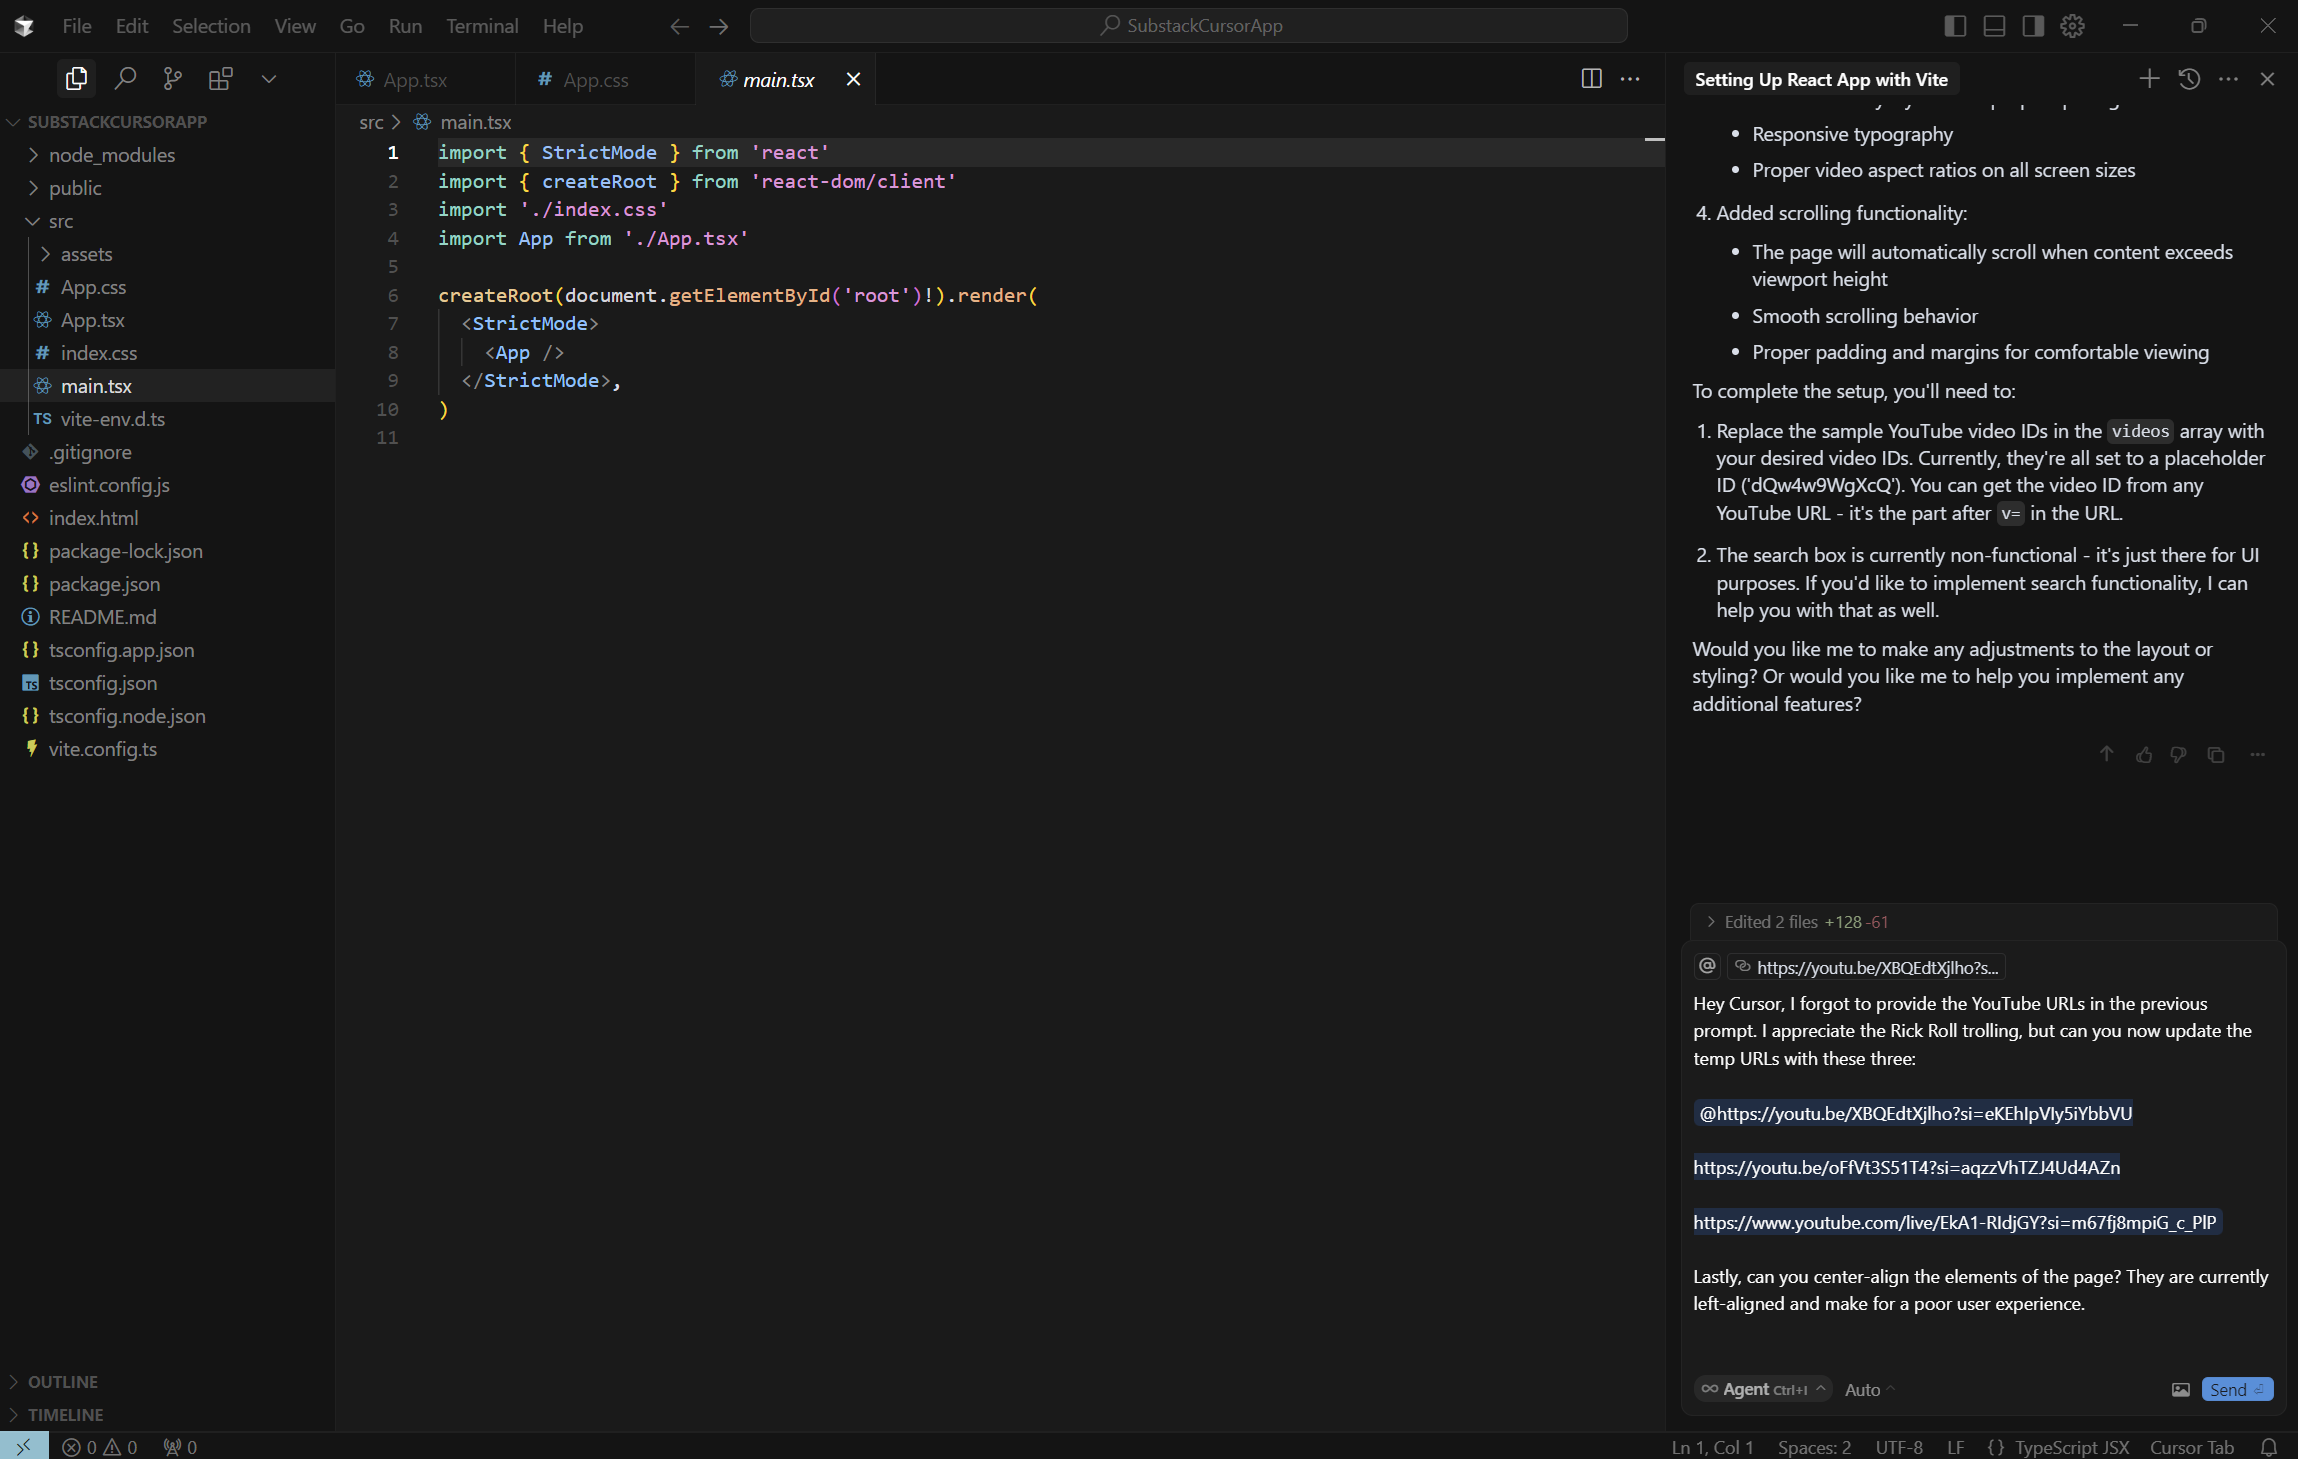Attach image to chat prompt
This screenshot has height=1459, width=2298.
tap(2180, 1389)
